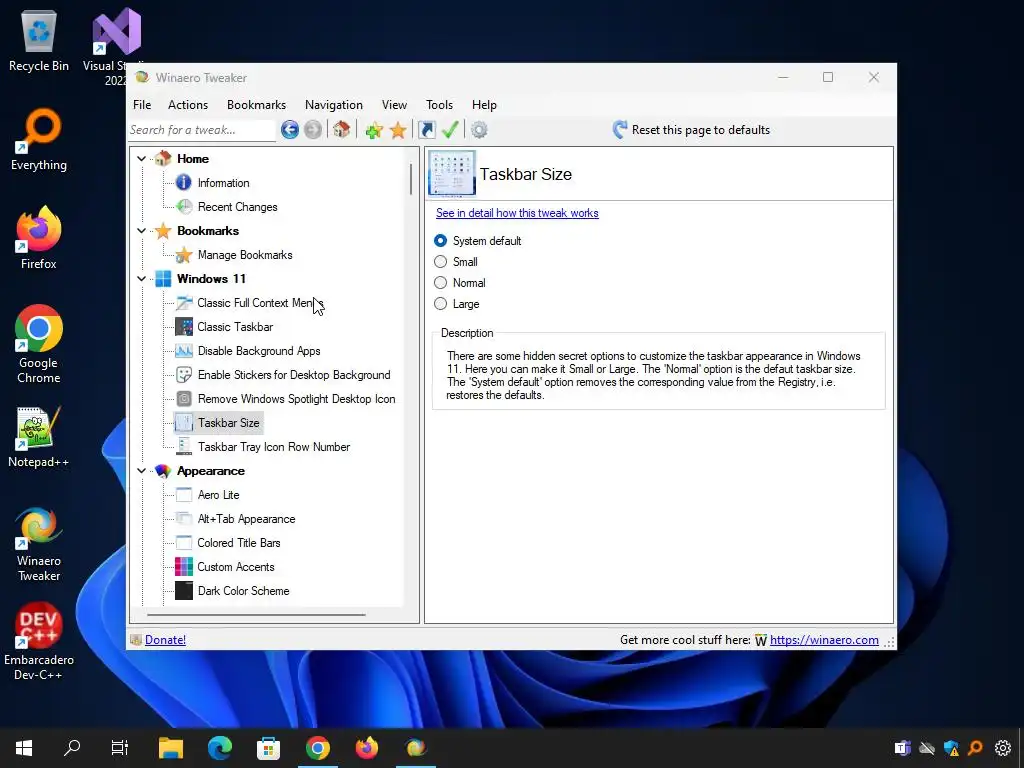Screen dimensions: 1024x768
Task: Click the Custom Accents colorful icon
Action: (184, 567)
